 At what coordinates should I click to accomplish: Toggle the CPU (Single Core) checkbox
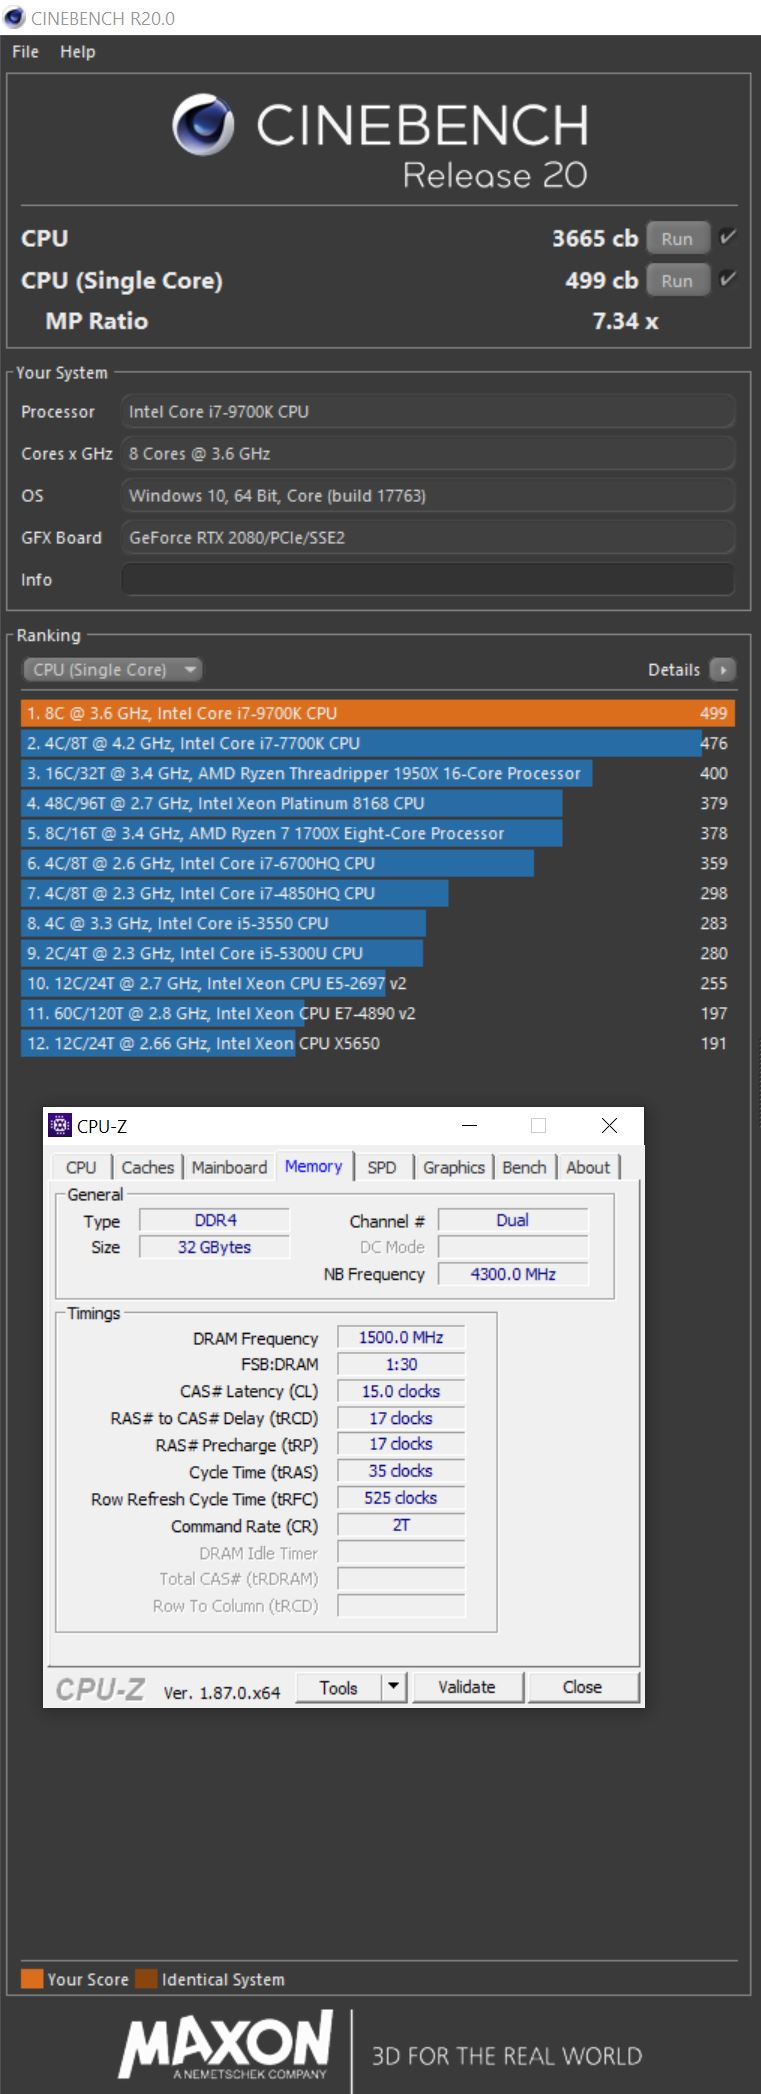point(728,279)
